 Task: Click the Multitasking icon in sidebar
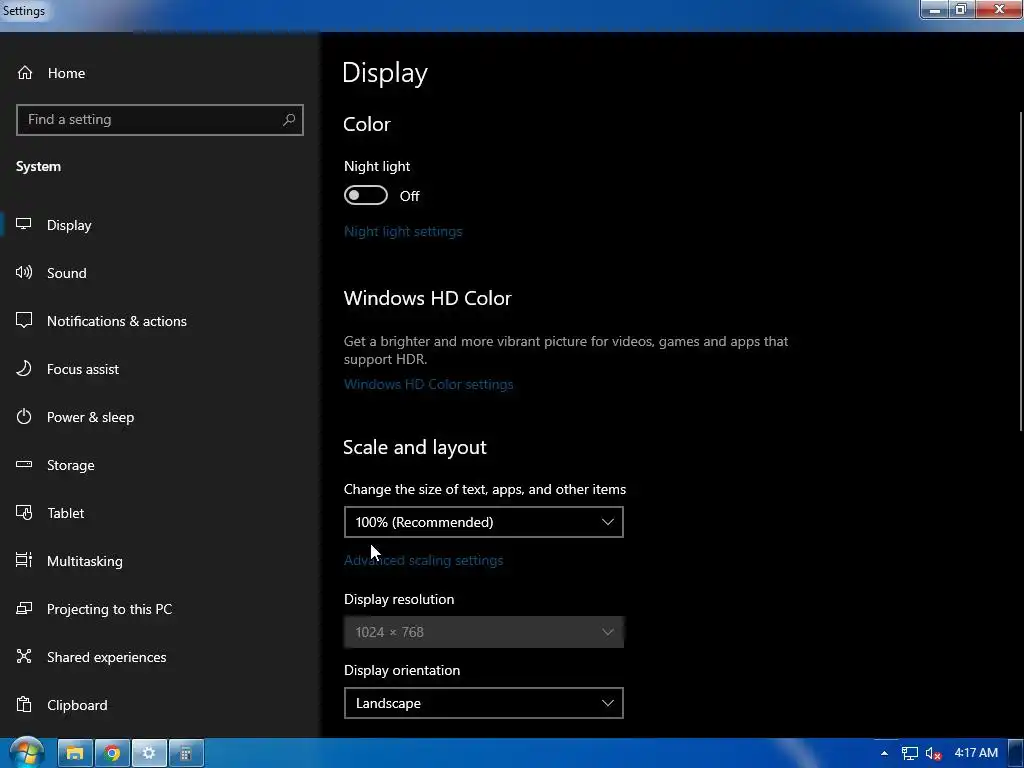(x=24, y=560)
